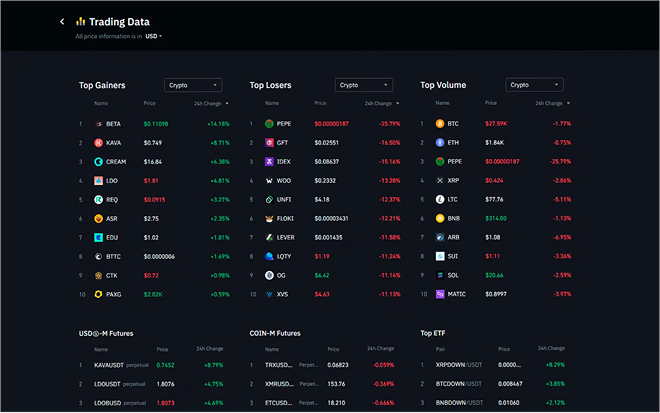Open XMRUSD perpetual COIN-M row
The height and width of the screenshot is (413, 660).
click(x=322, y=384)
